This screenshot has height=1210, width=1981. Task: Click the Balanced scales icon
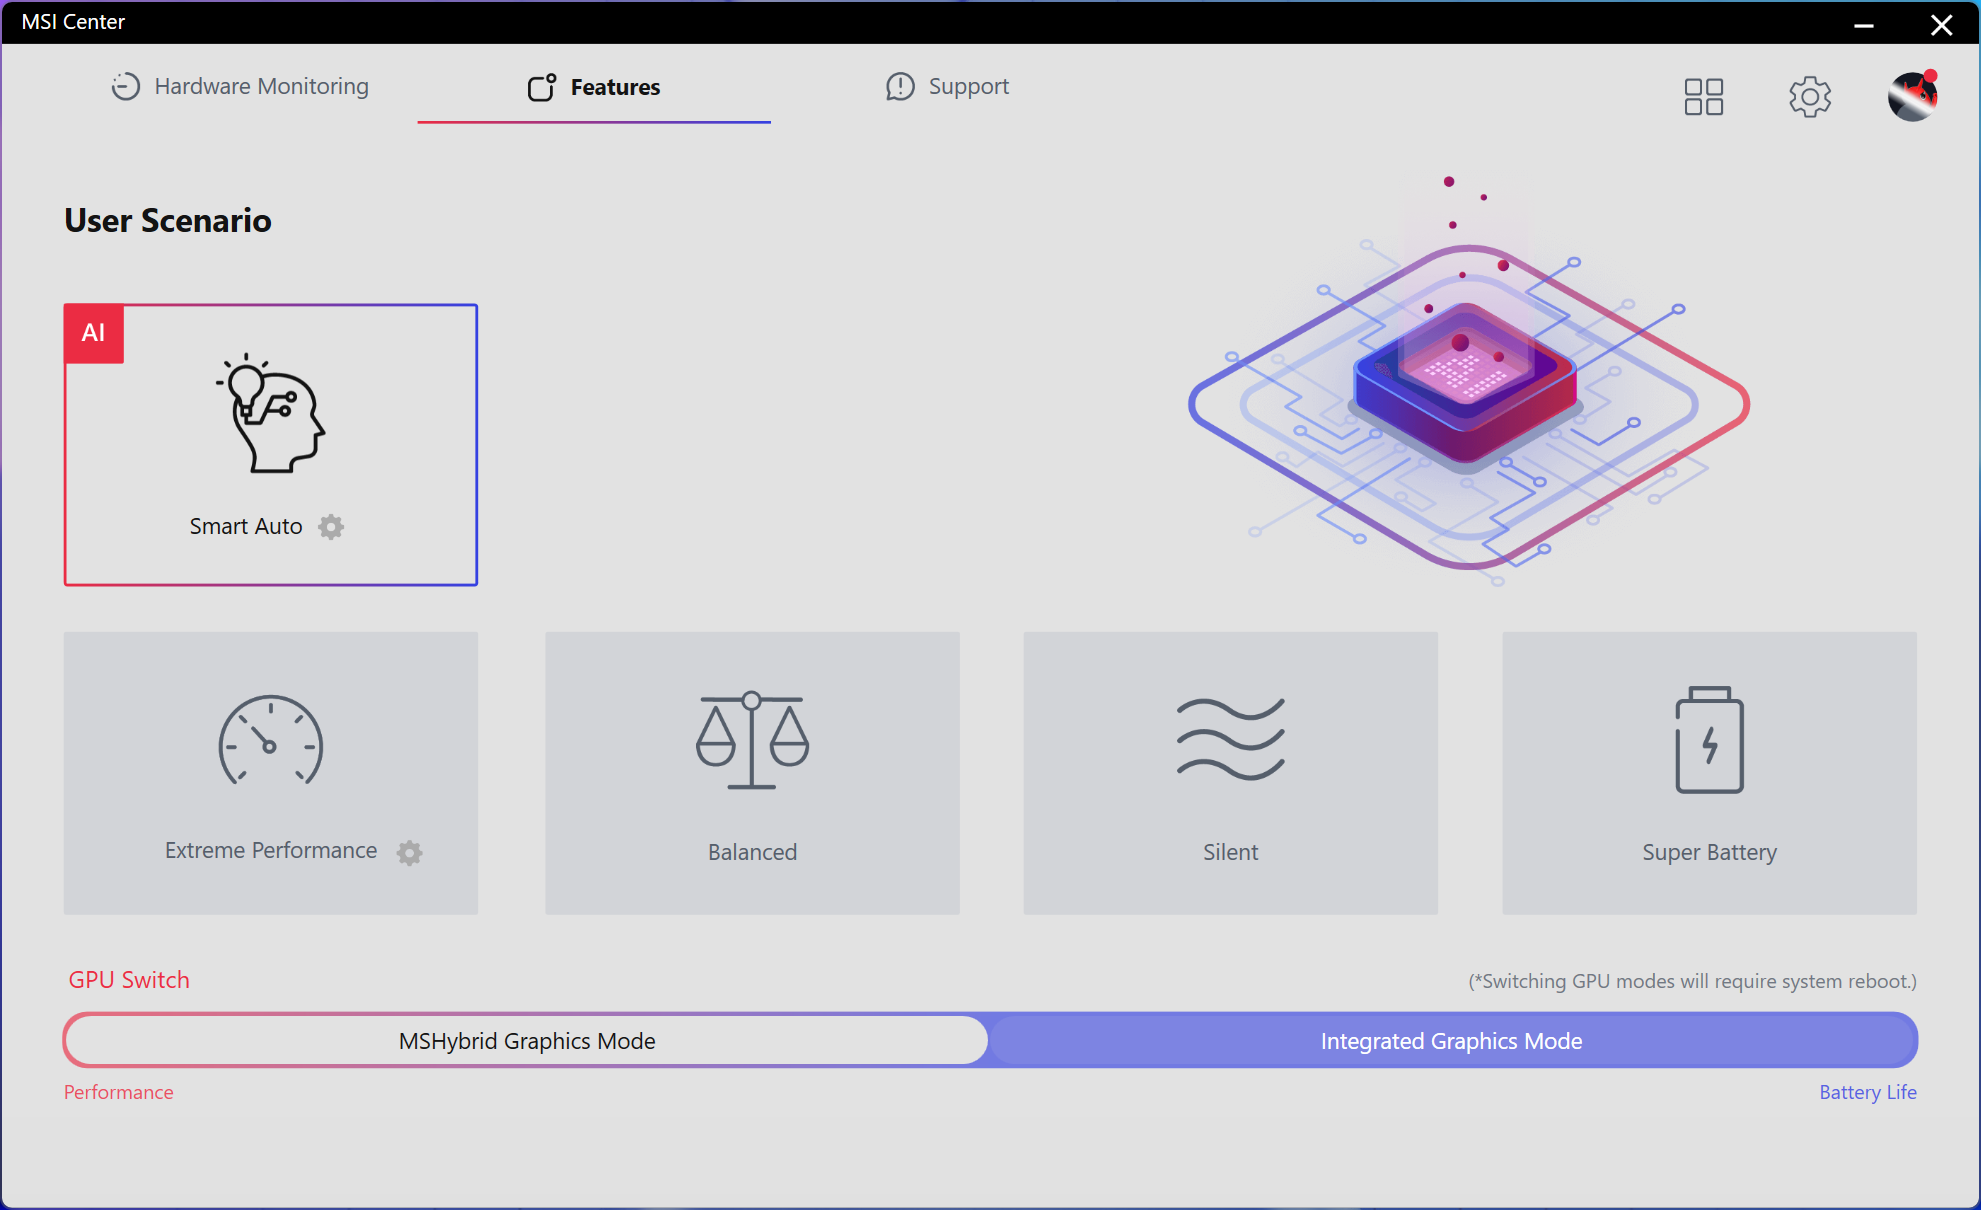point(752,740)
